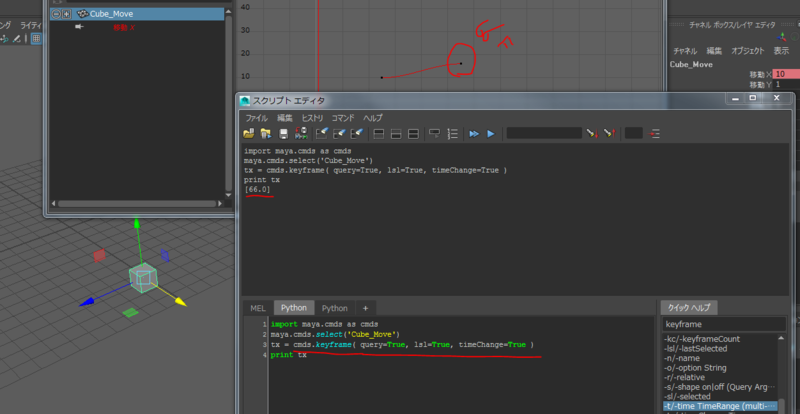Click the 移動 X value field showing 10
Screen dimensions: 800x414
(786, 74)
